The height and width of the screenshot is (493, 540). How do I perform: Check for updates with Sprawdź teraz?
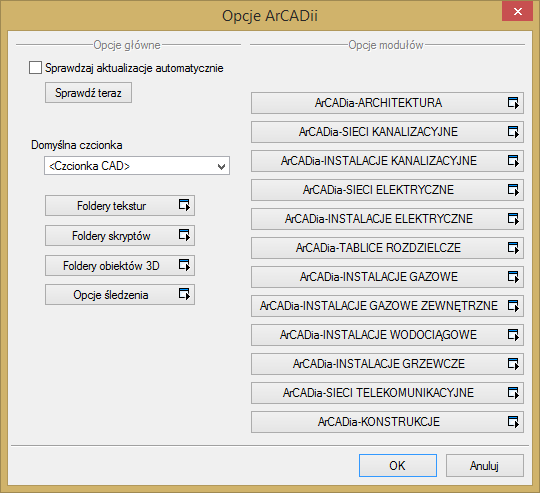pyautogui.click(x=88, y=93)
